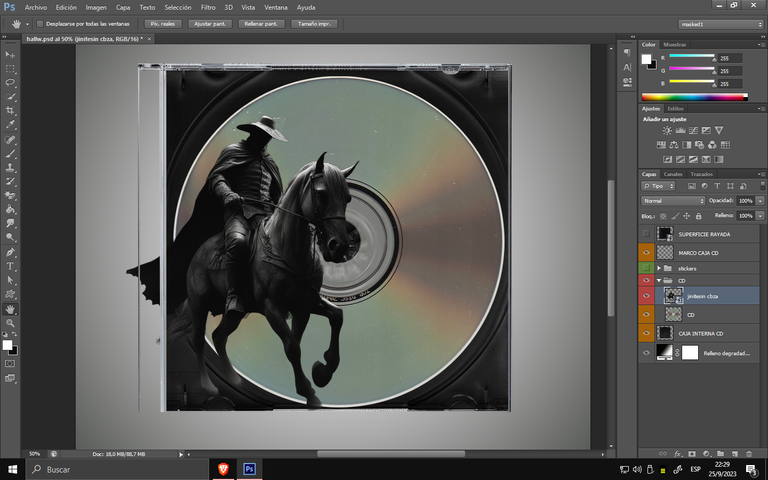Image resolution: width=768 pixels, height=480 pixels.
Task: Hide the CD group folder
Action: tap(646, 280)
